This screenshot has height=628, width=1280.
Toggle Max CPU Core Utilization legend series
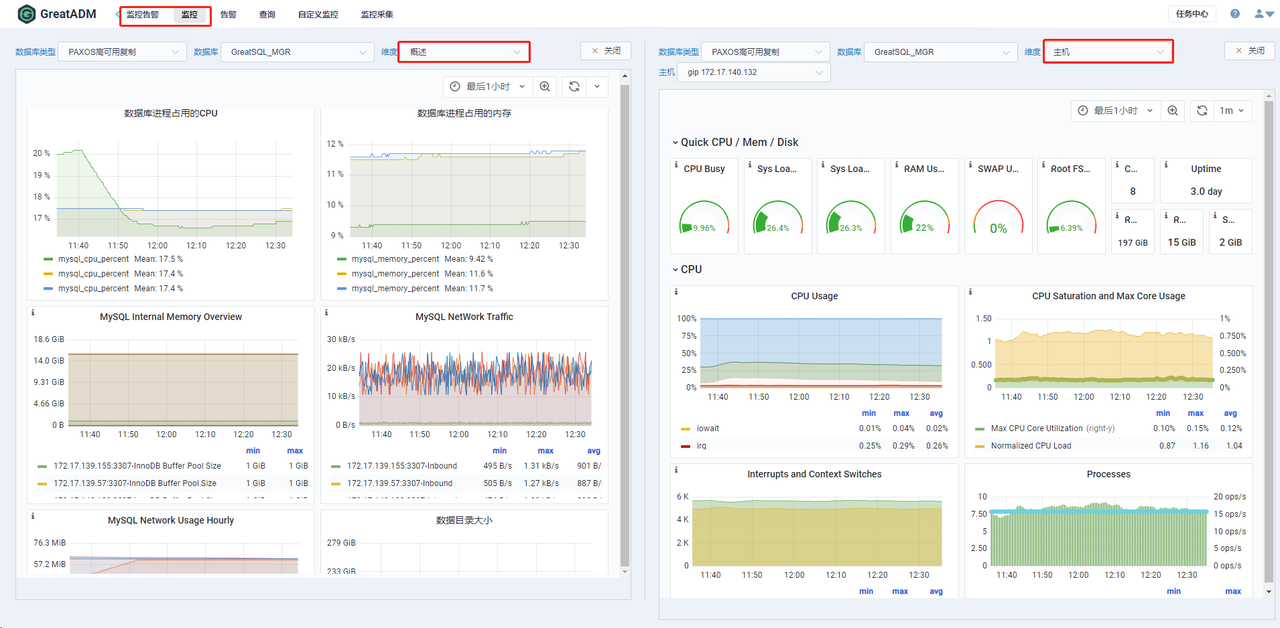[1038, 428]
